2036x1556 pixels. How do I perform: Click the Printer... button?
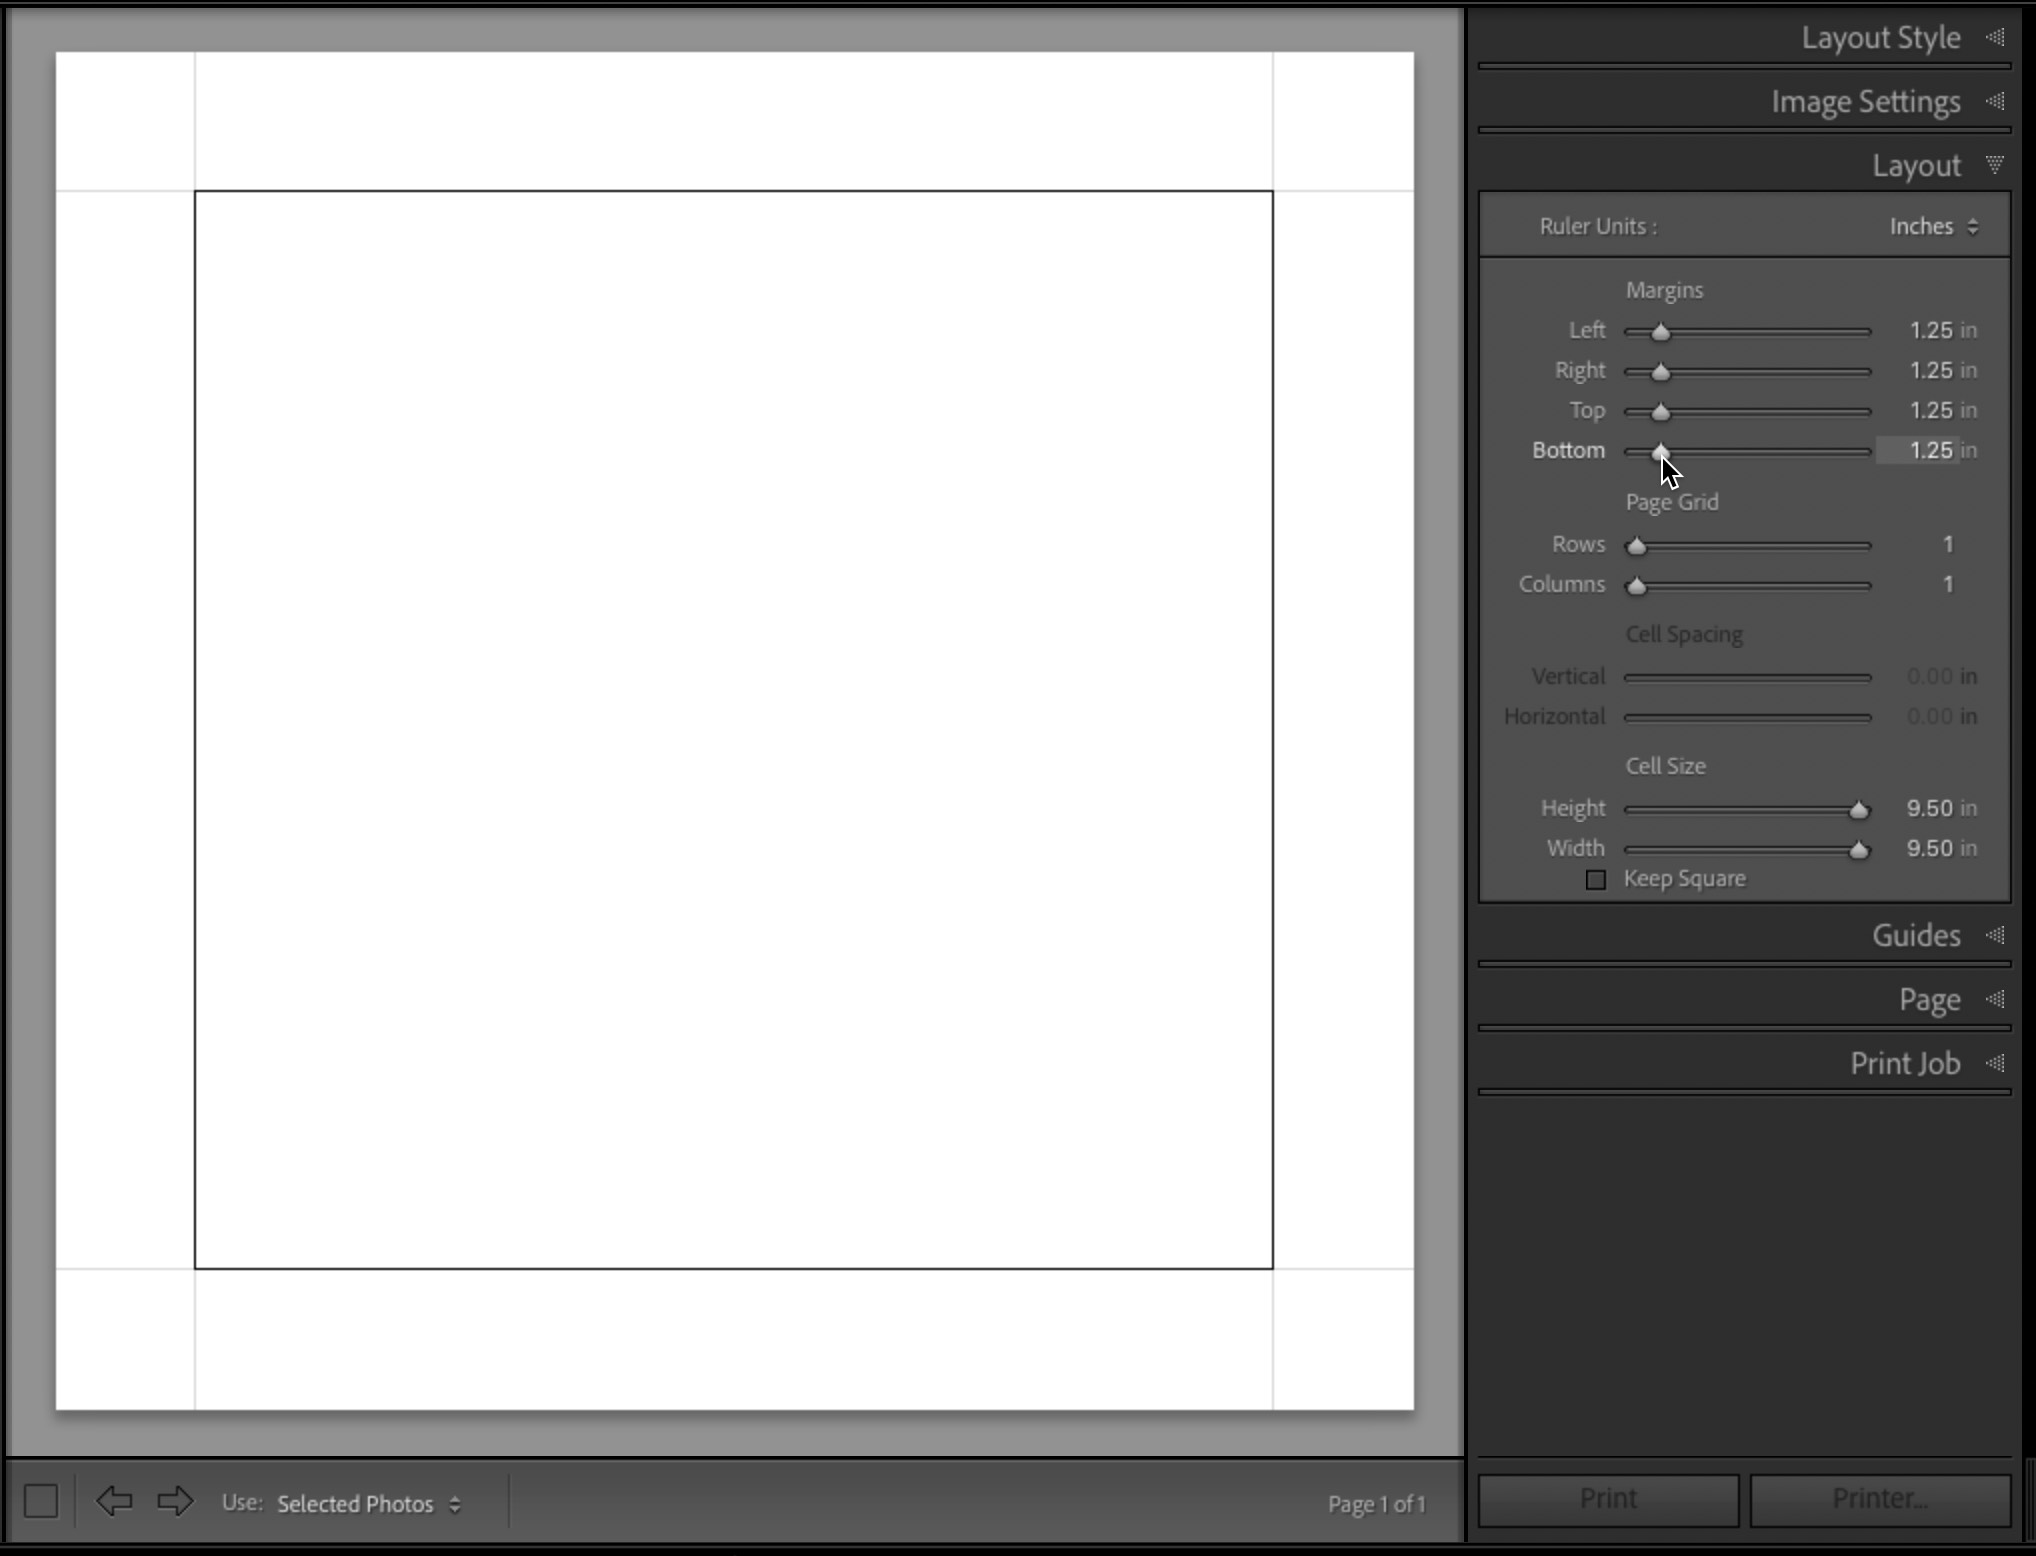pos(1879,1499)
